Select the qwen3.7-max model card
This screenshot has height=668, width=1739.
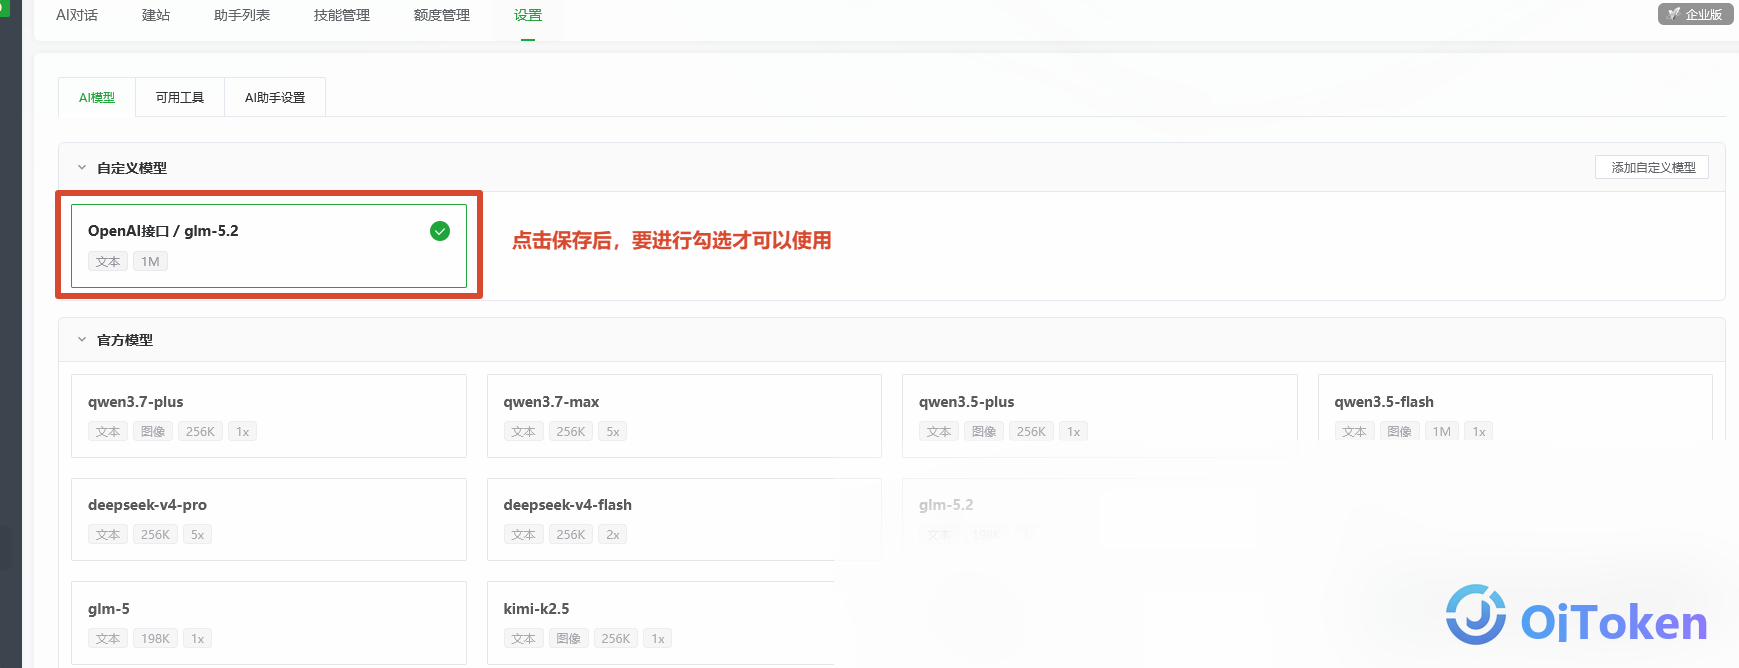pos(684,416)
